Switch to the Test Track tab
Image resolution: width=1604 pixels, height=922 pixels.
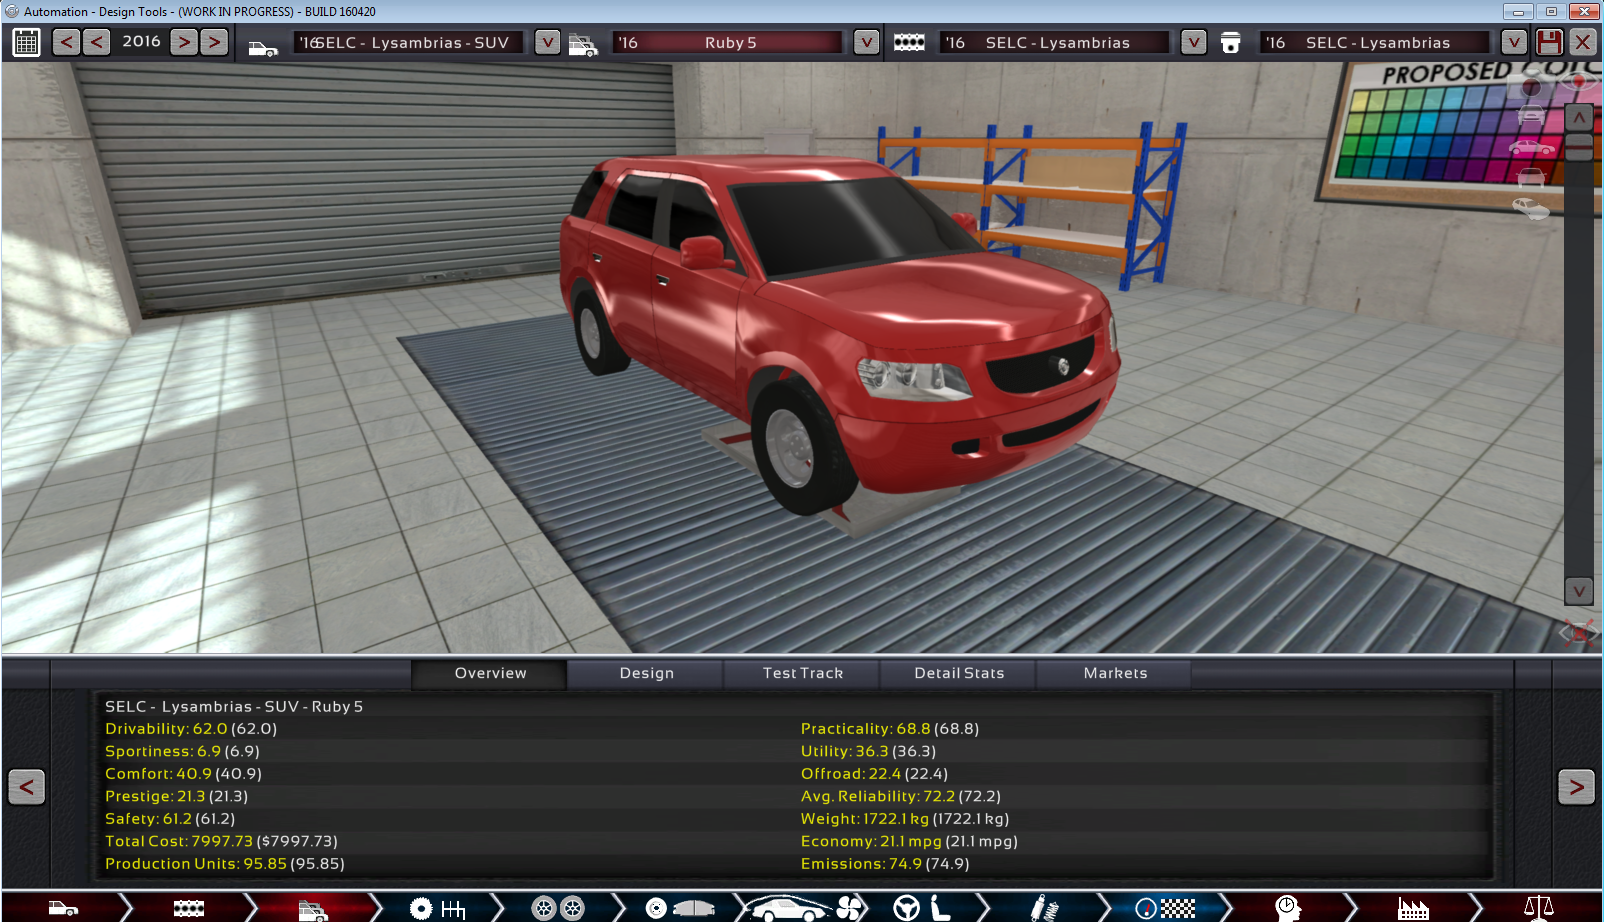point(802,673)
